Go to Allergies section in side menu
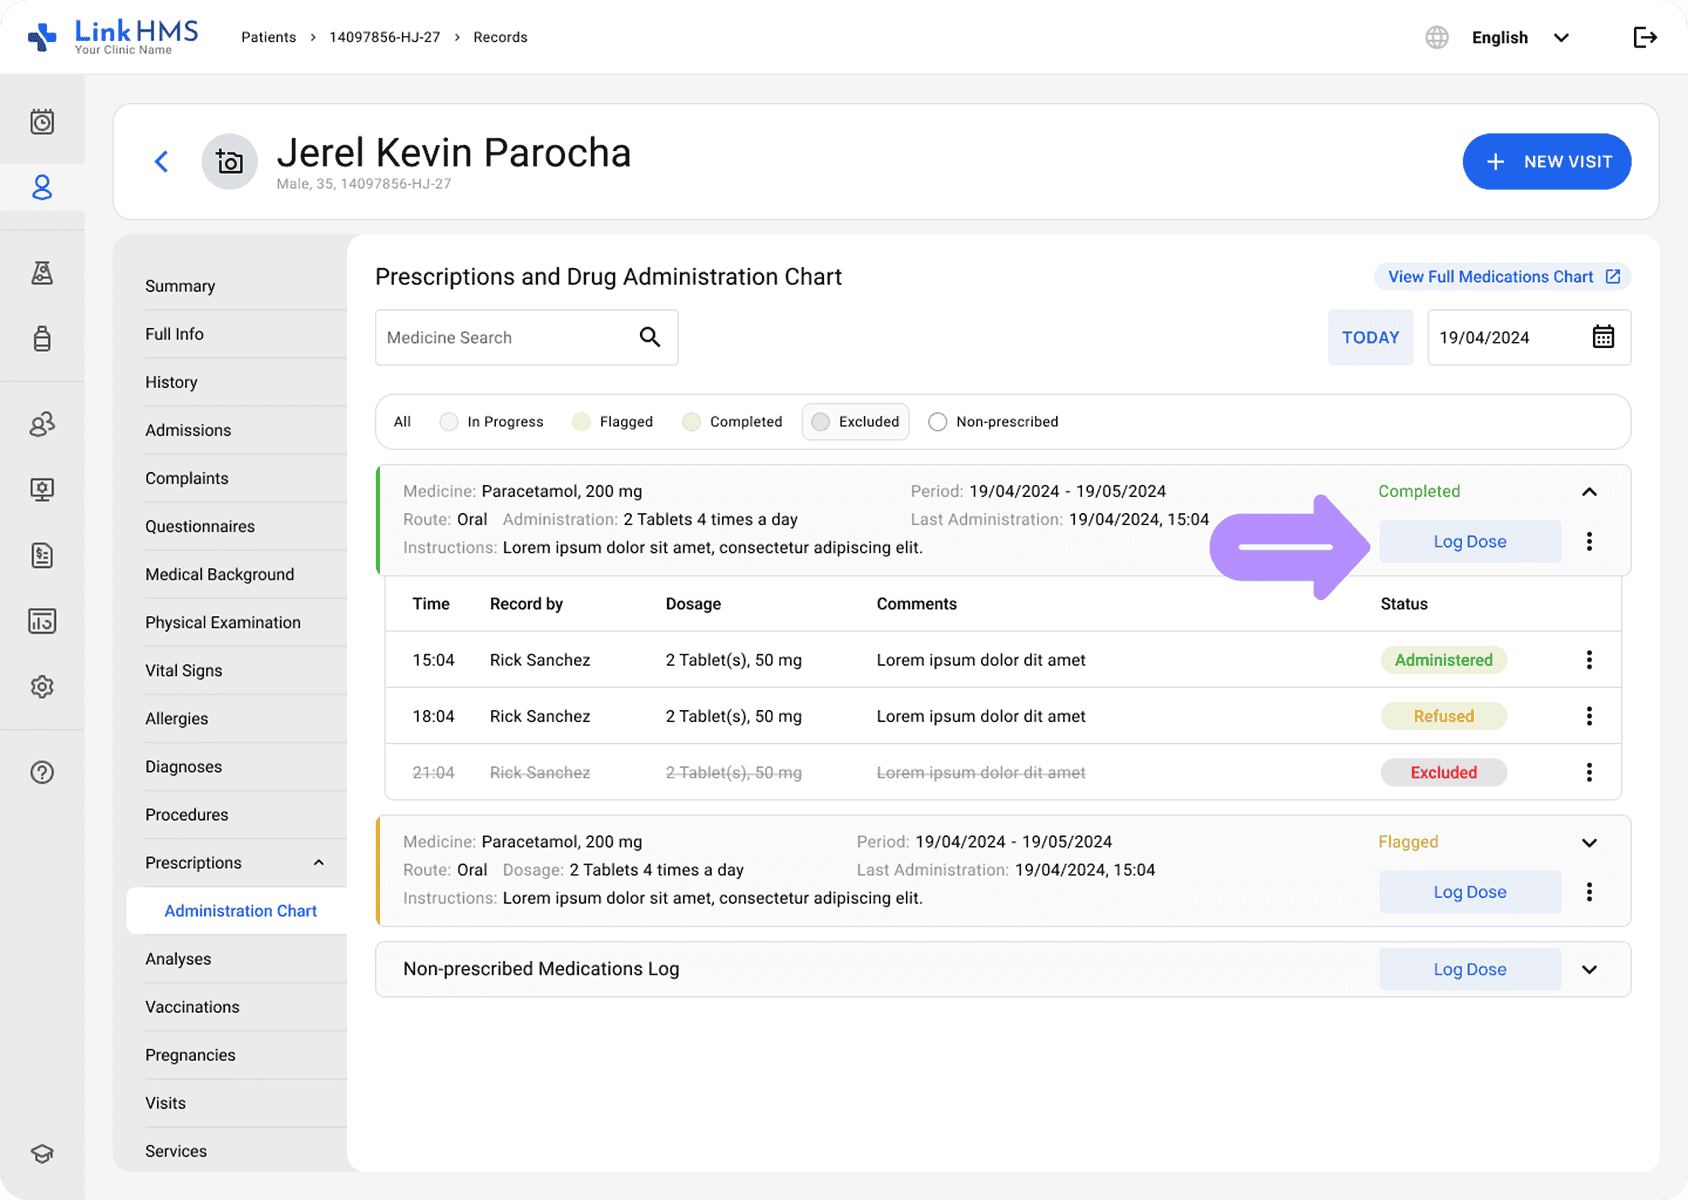This screenshot has width=1688, height=1200. click(177, 718)
